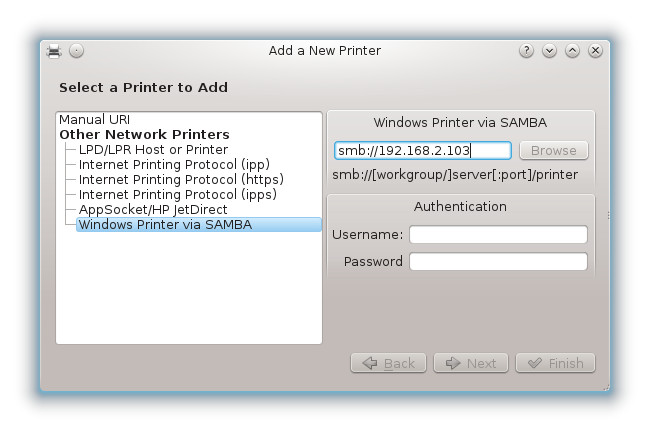Click the Finish button
The width and height of the screenshot is (650, 431).
click(555, 363)
